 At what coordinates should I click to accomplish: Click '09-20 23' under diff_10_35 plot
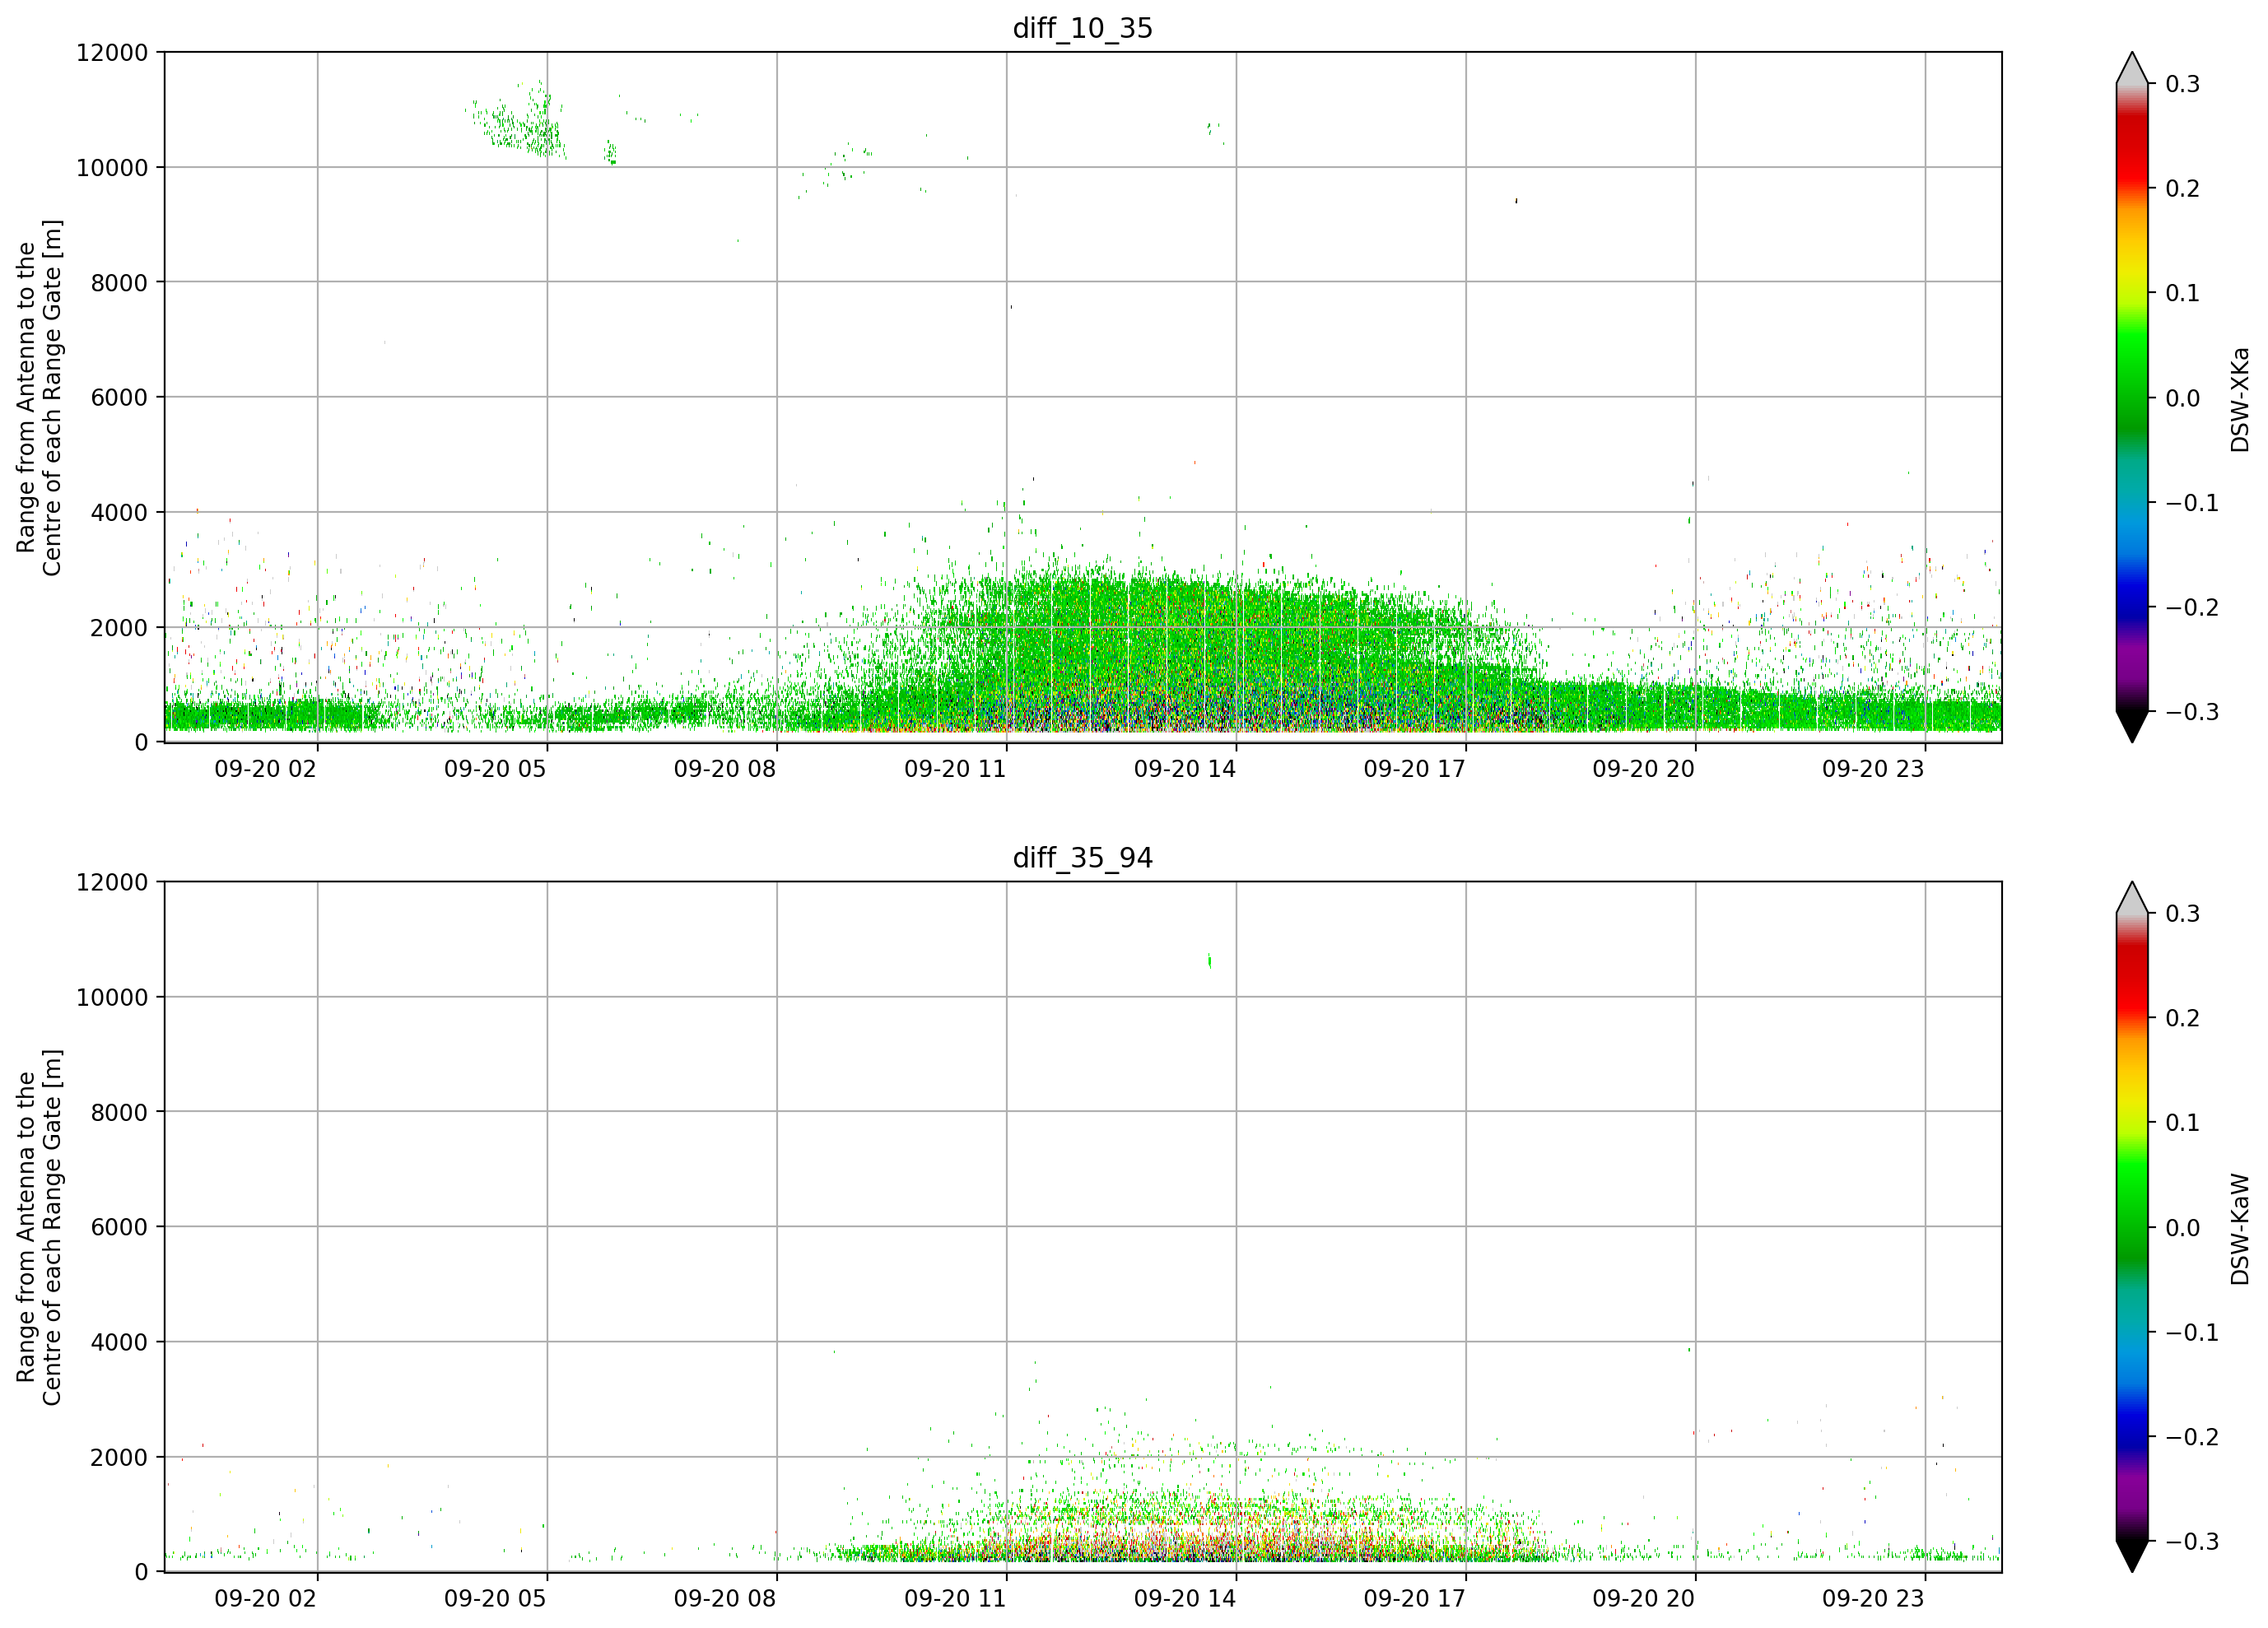coord(1873,769)
